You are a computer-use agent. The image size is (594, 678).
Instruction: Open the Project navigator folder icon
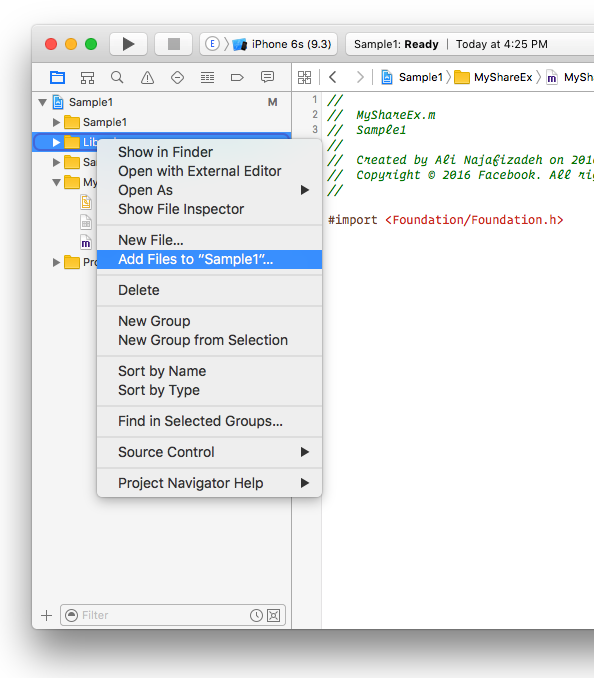tap(57, 77)
